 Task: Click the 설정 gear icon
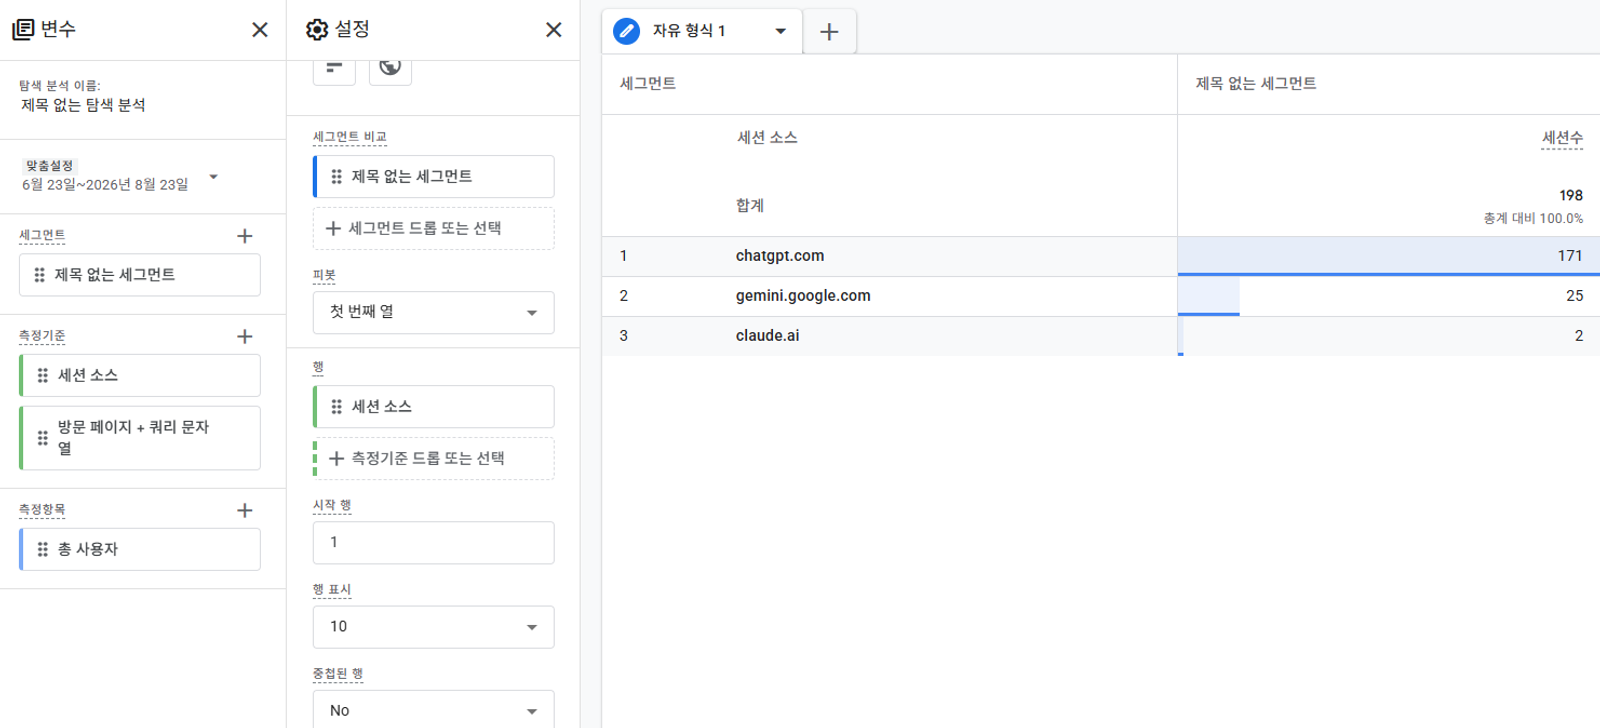[317, 30]
